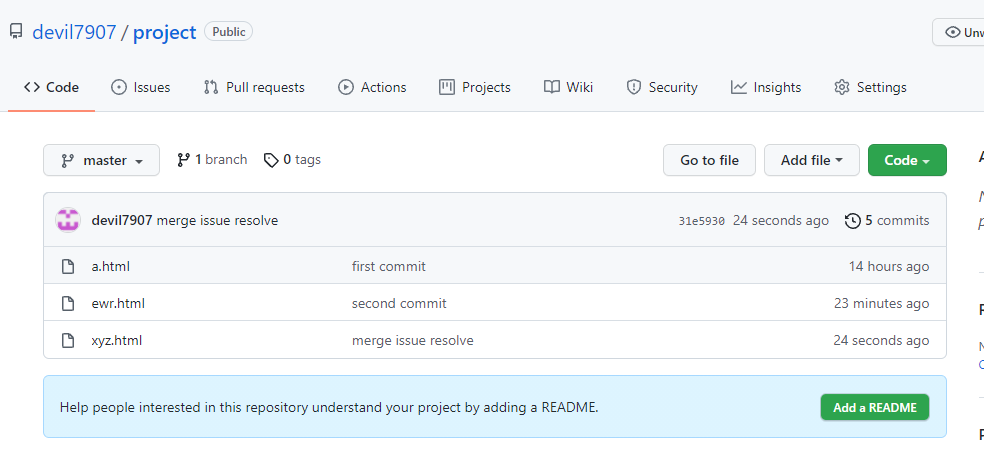Click the Actions play icon
Image resolution: width=984 pixels, height=455 pixels.
click(346, 87)
